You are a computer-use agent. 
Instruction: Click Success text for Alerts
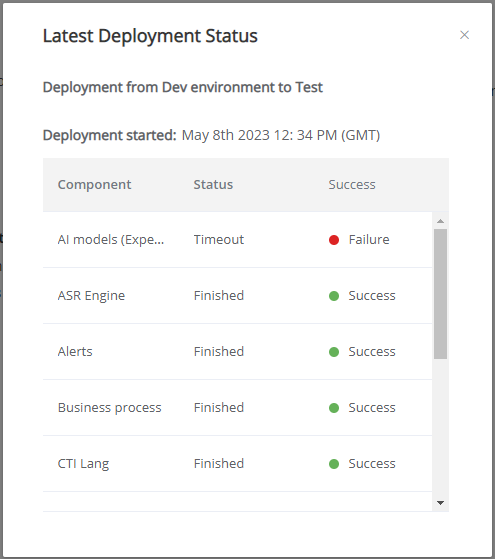[x=372, y=352]
